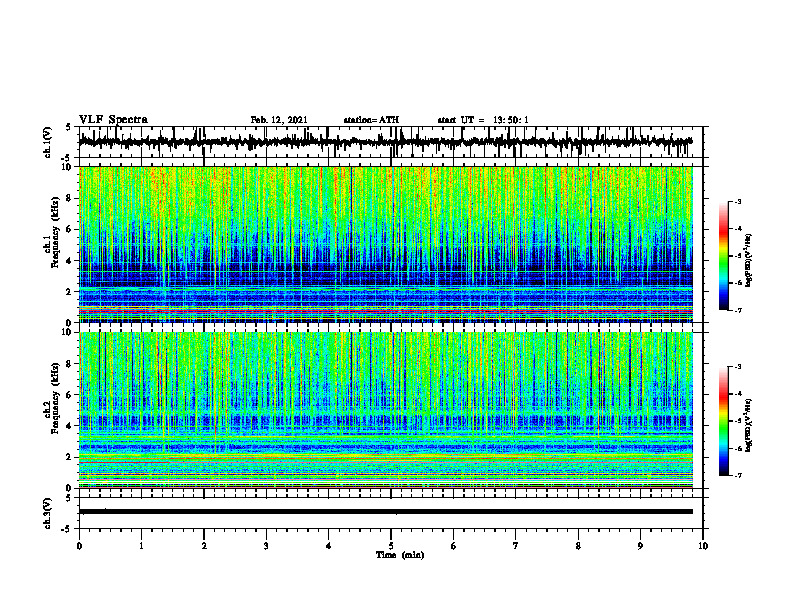This screenshot has width=792, height=612.
Task: Click the "-3" label on ch.1 colorbar
Action: click(737, 202)
